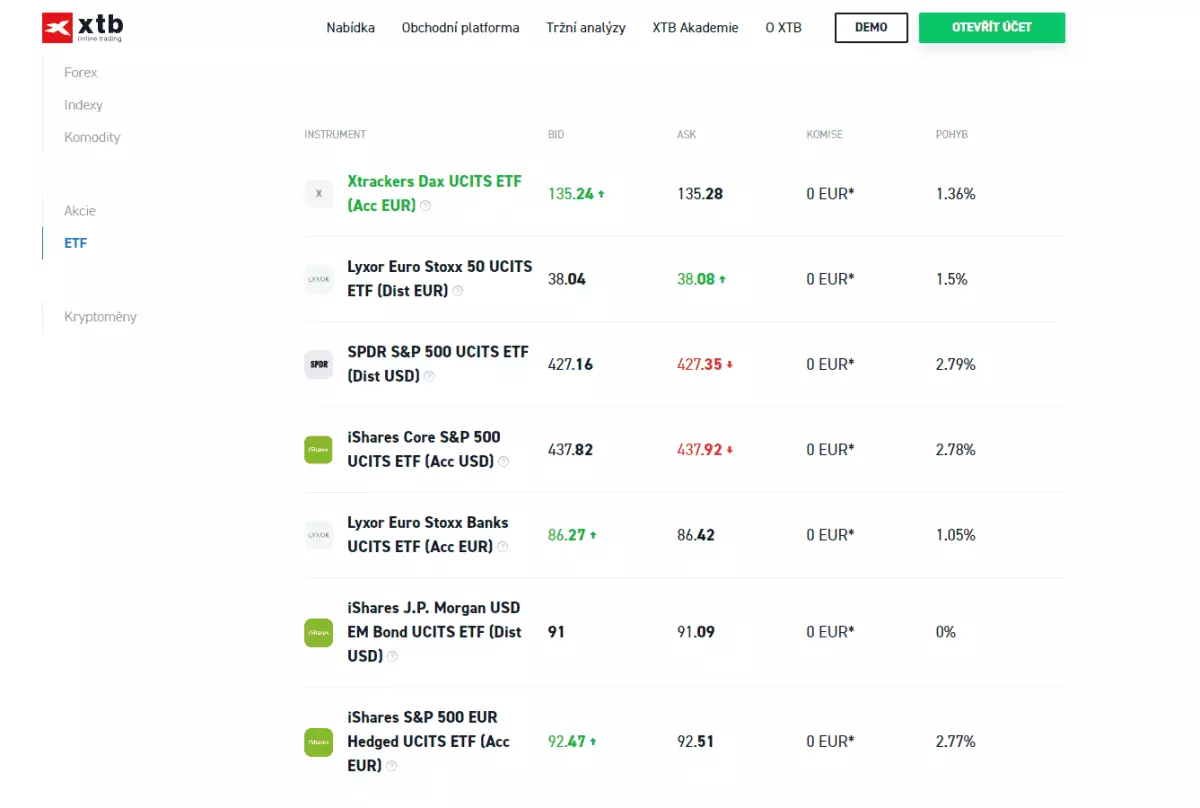
Task: Click the SPDR S&P 500 logo icon
Action: pos(318,364)
